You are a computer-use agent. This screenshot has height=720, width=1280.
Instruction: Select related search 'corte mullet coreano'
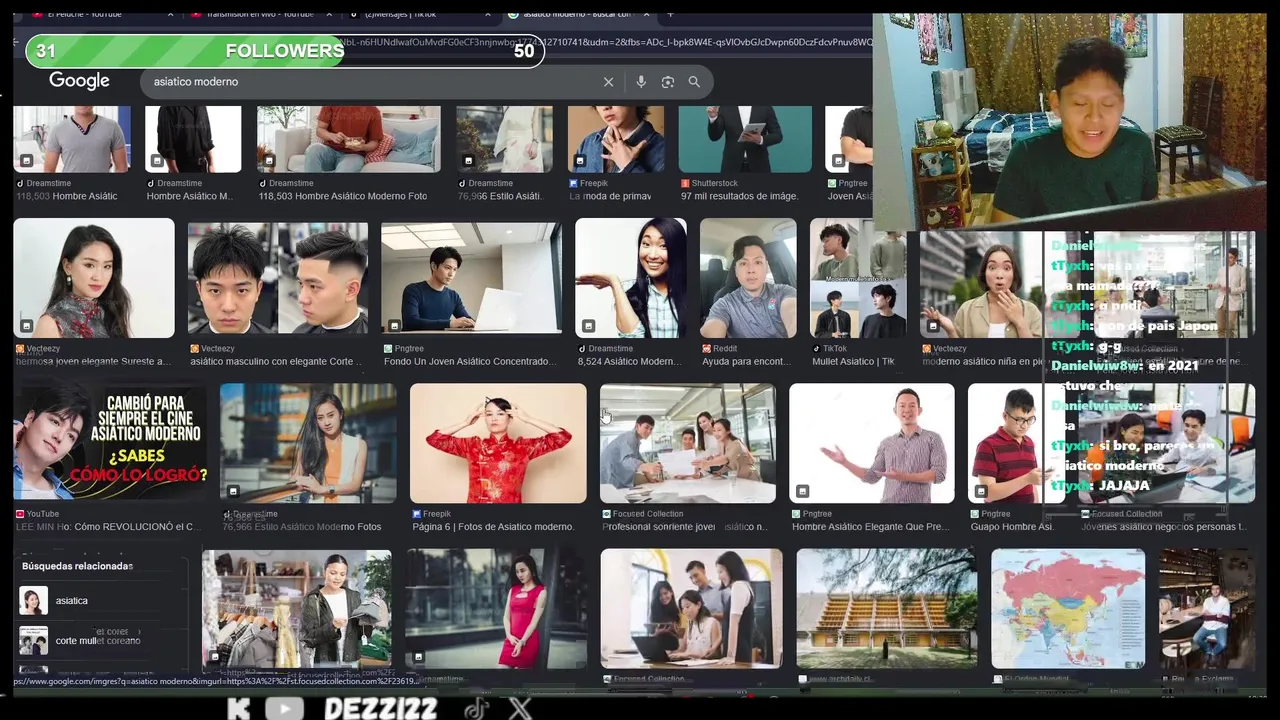click(100, 640)
